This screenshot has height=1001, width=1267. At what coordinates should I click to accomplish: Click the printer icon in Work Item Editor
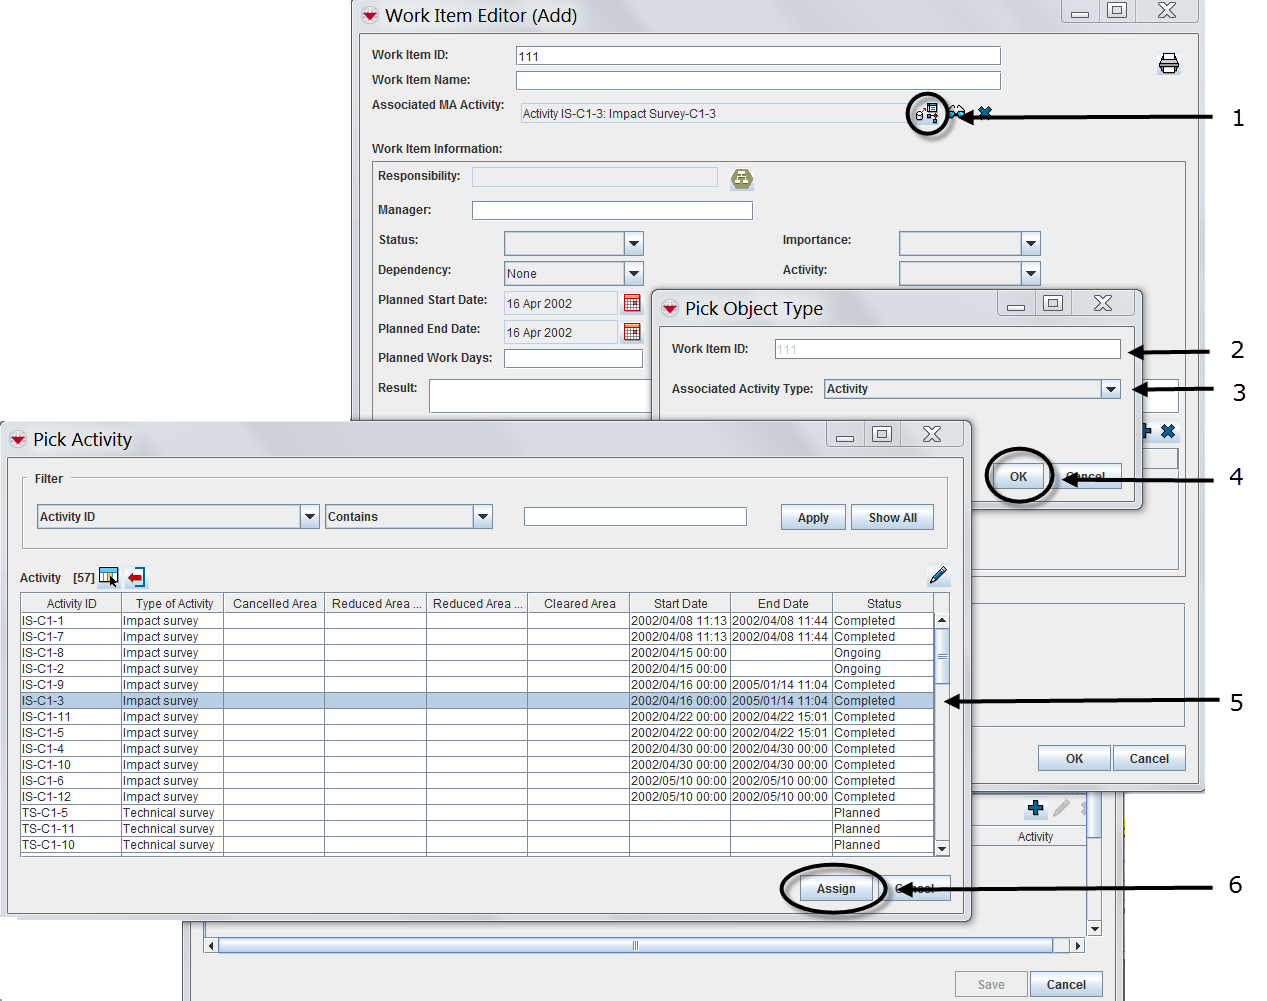pyautogui.click(x=1168, y=65)
